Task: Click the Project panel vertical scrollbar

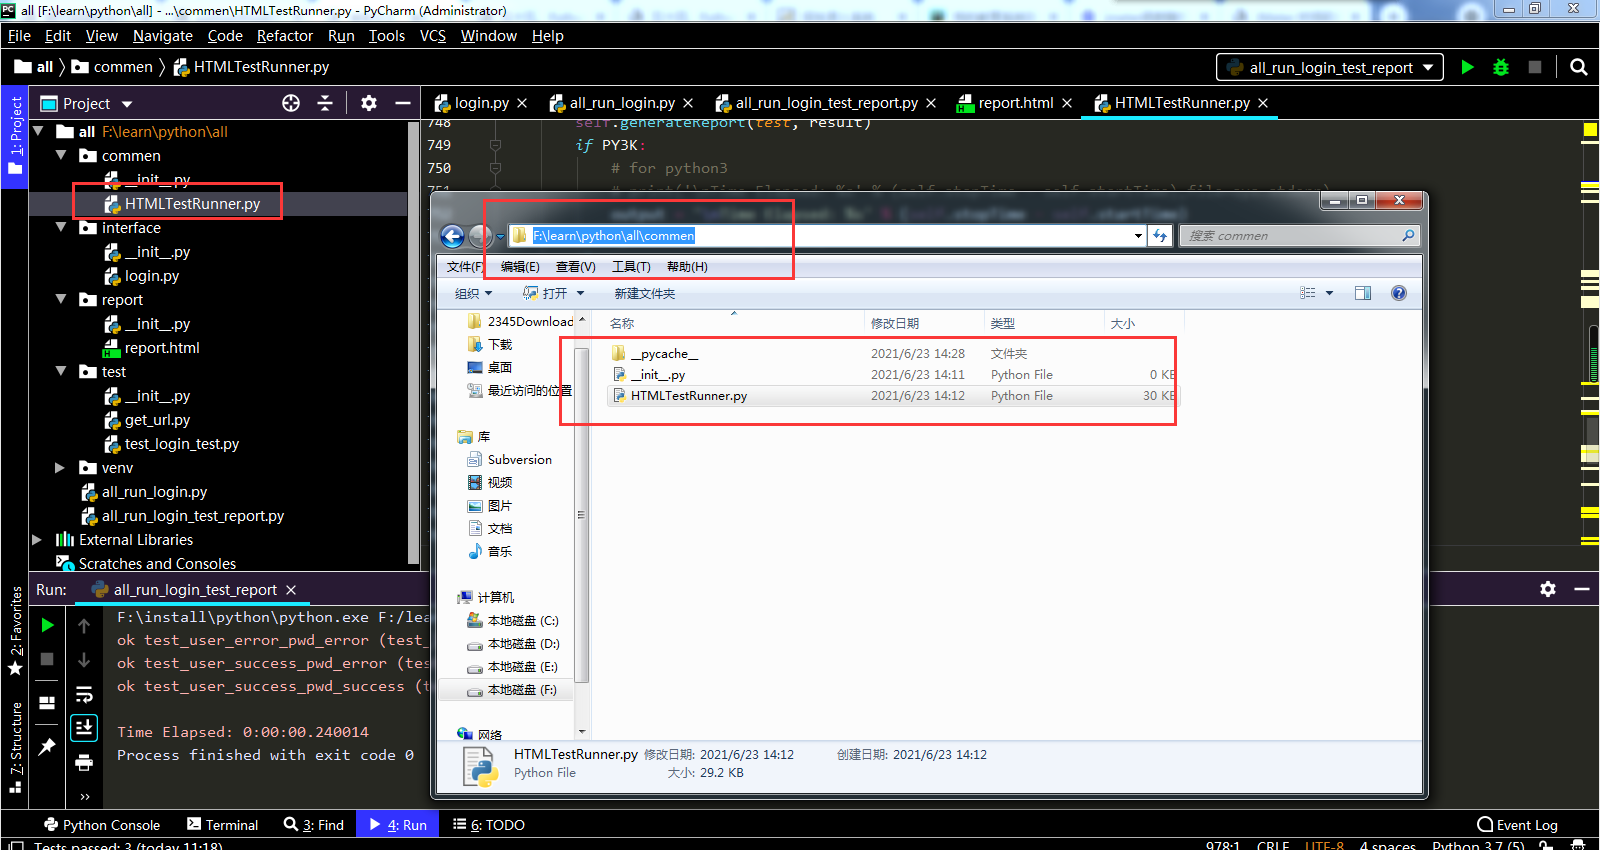Action: pyautogui.click(x=413, y=342)
